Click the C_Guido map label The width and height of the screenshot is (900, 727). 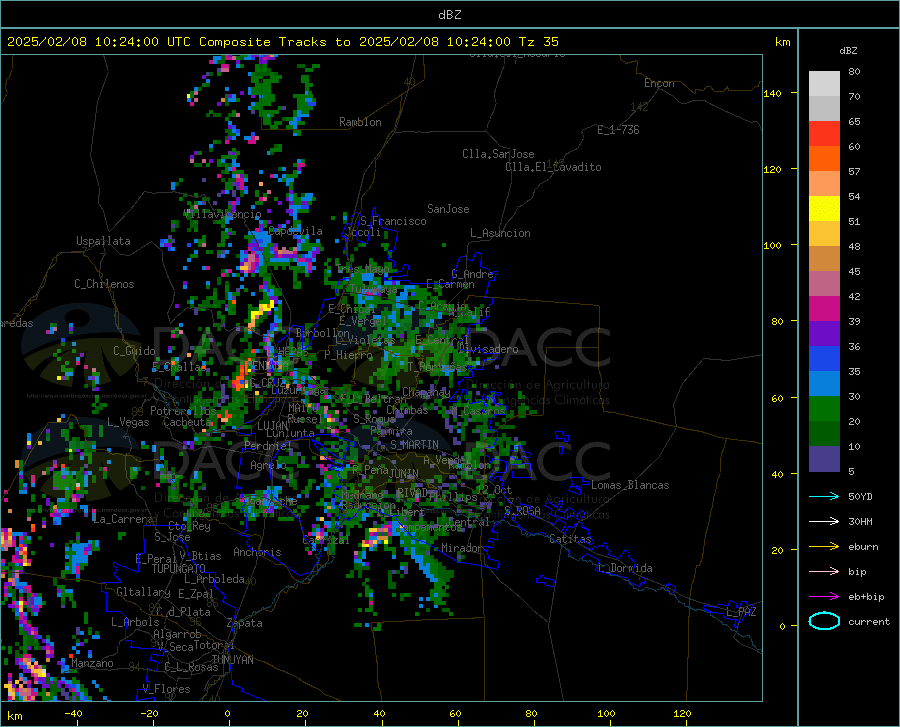coord(134,351)
